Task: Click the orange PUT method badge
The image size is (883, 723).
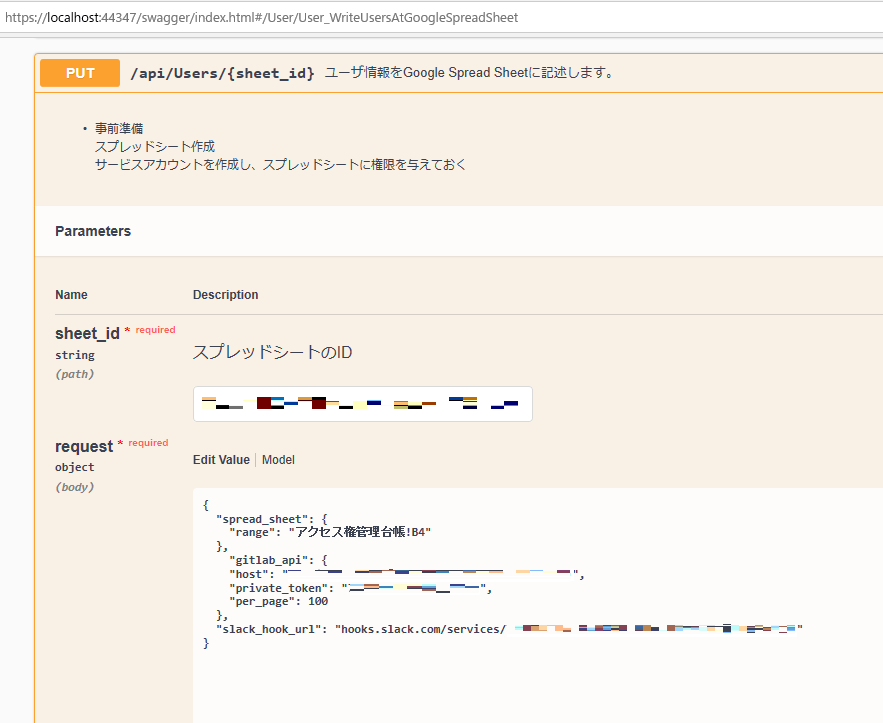Action: (x=80, y=73)
